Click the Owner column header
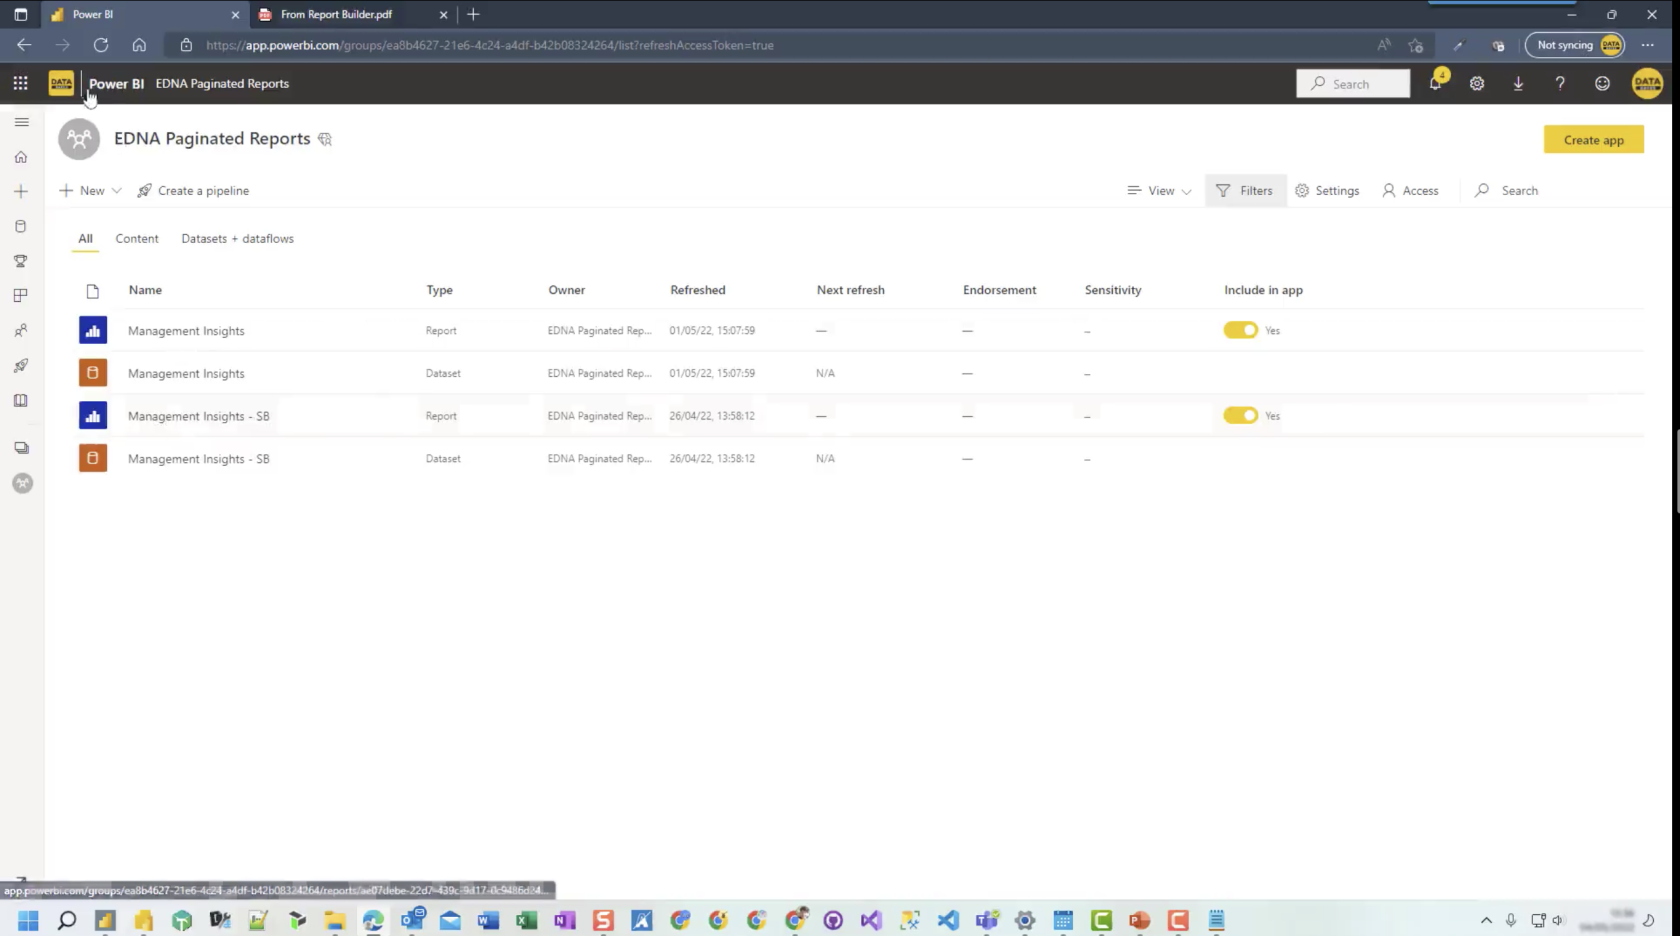This screenshot has width=1680, height=936. coord(567,290)
